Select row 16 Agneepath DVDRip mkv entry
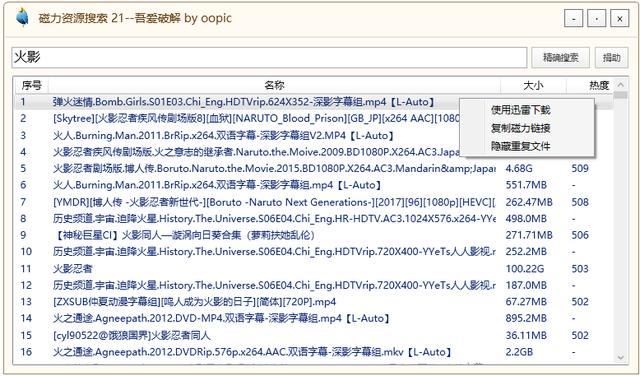This screenshot has width=640, height=376. click(x=313, y=352)
